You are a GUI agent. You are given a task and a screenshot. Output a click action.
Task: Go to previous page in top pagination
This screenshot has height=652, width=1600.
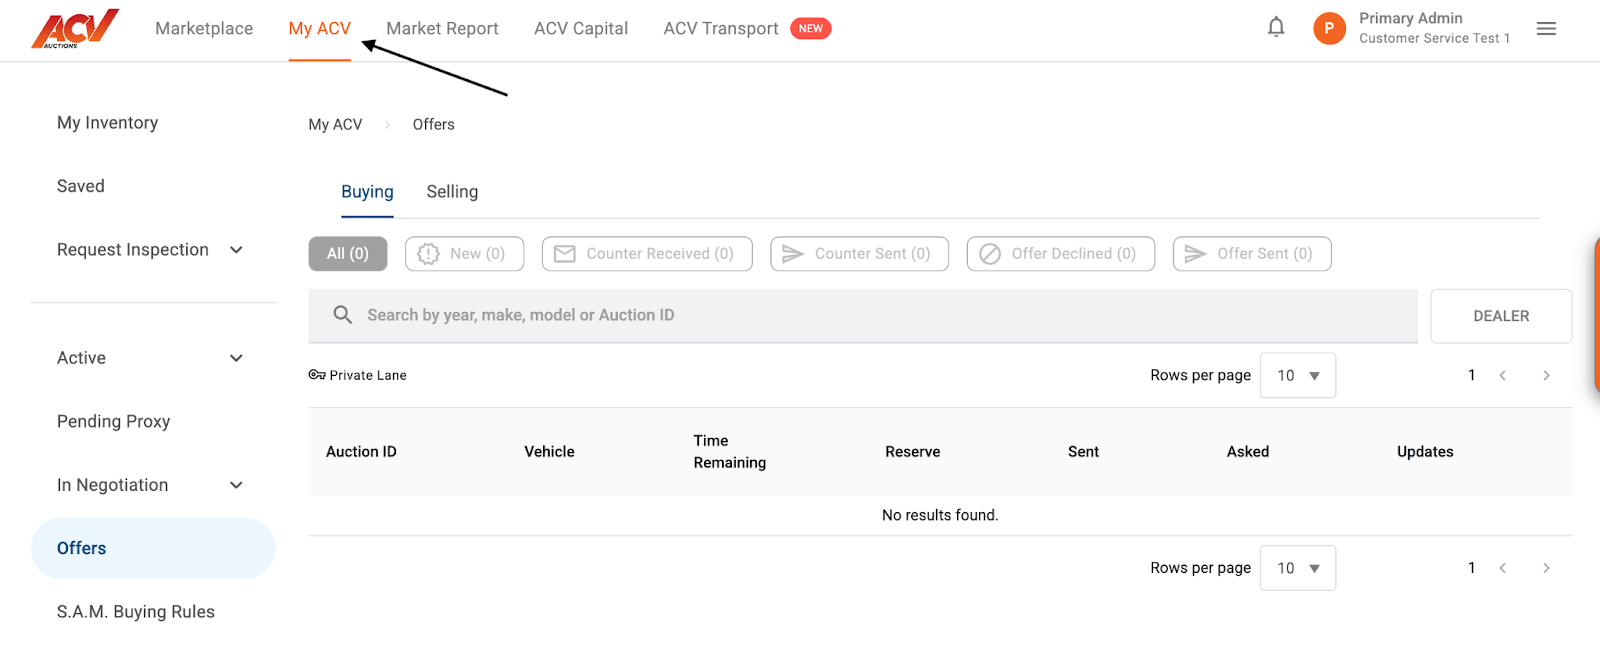pos(1502,375)
